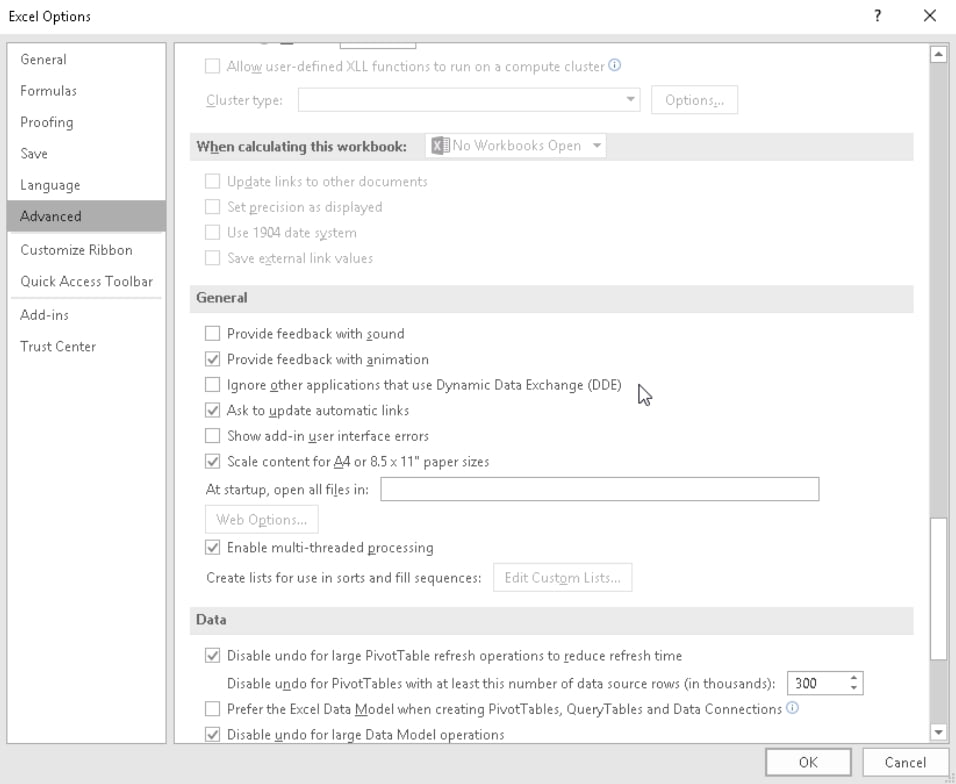Image resolution: width=956 pixels, height=784 pixels.
Task: Click the vertical scrollbar thumb
Action: [x=938, y=588]
